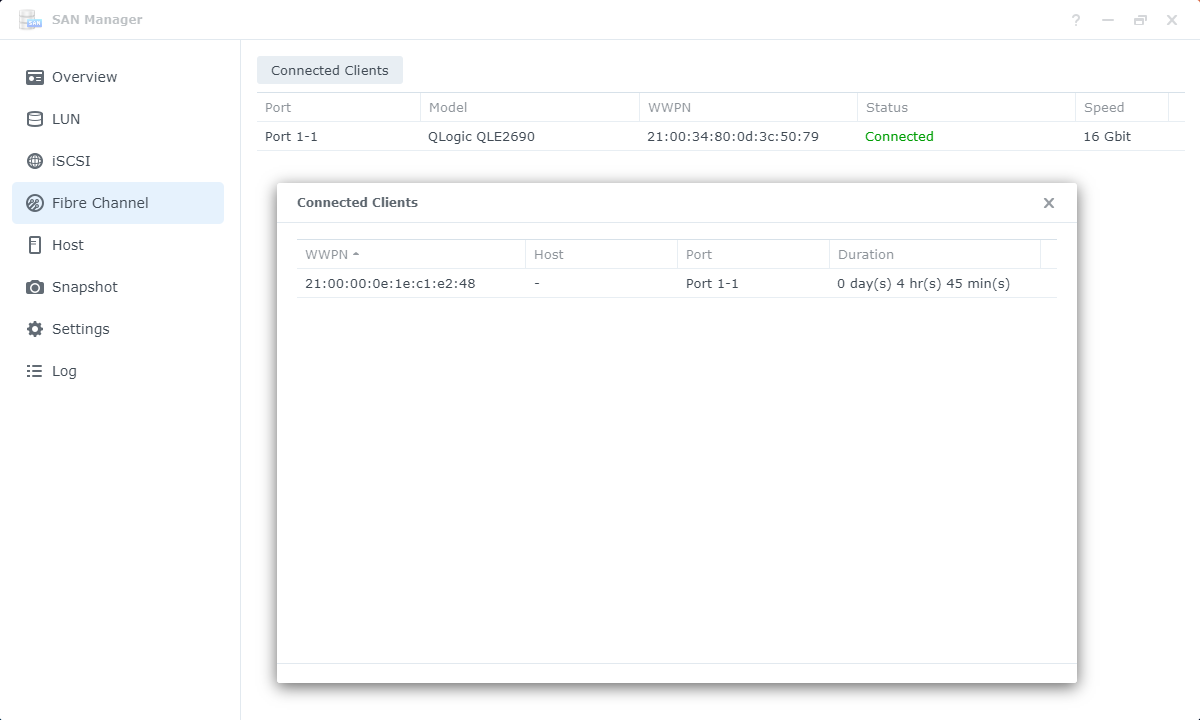Open the Settings gear icon
This screenshot has height=720, width=1200.
tap(35, 329)
